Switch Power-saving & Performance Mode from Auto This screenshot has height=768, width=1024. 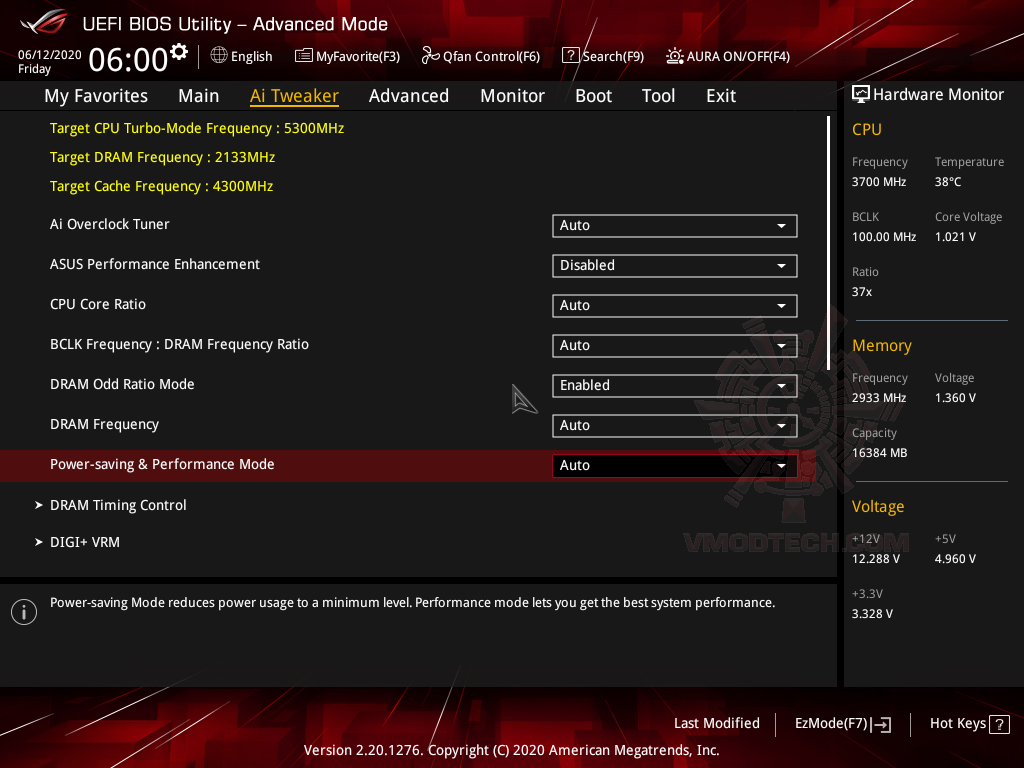coord(674,465)
